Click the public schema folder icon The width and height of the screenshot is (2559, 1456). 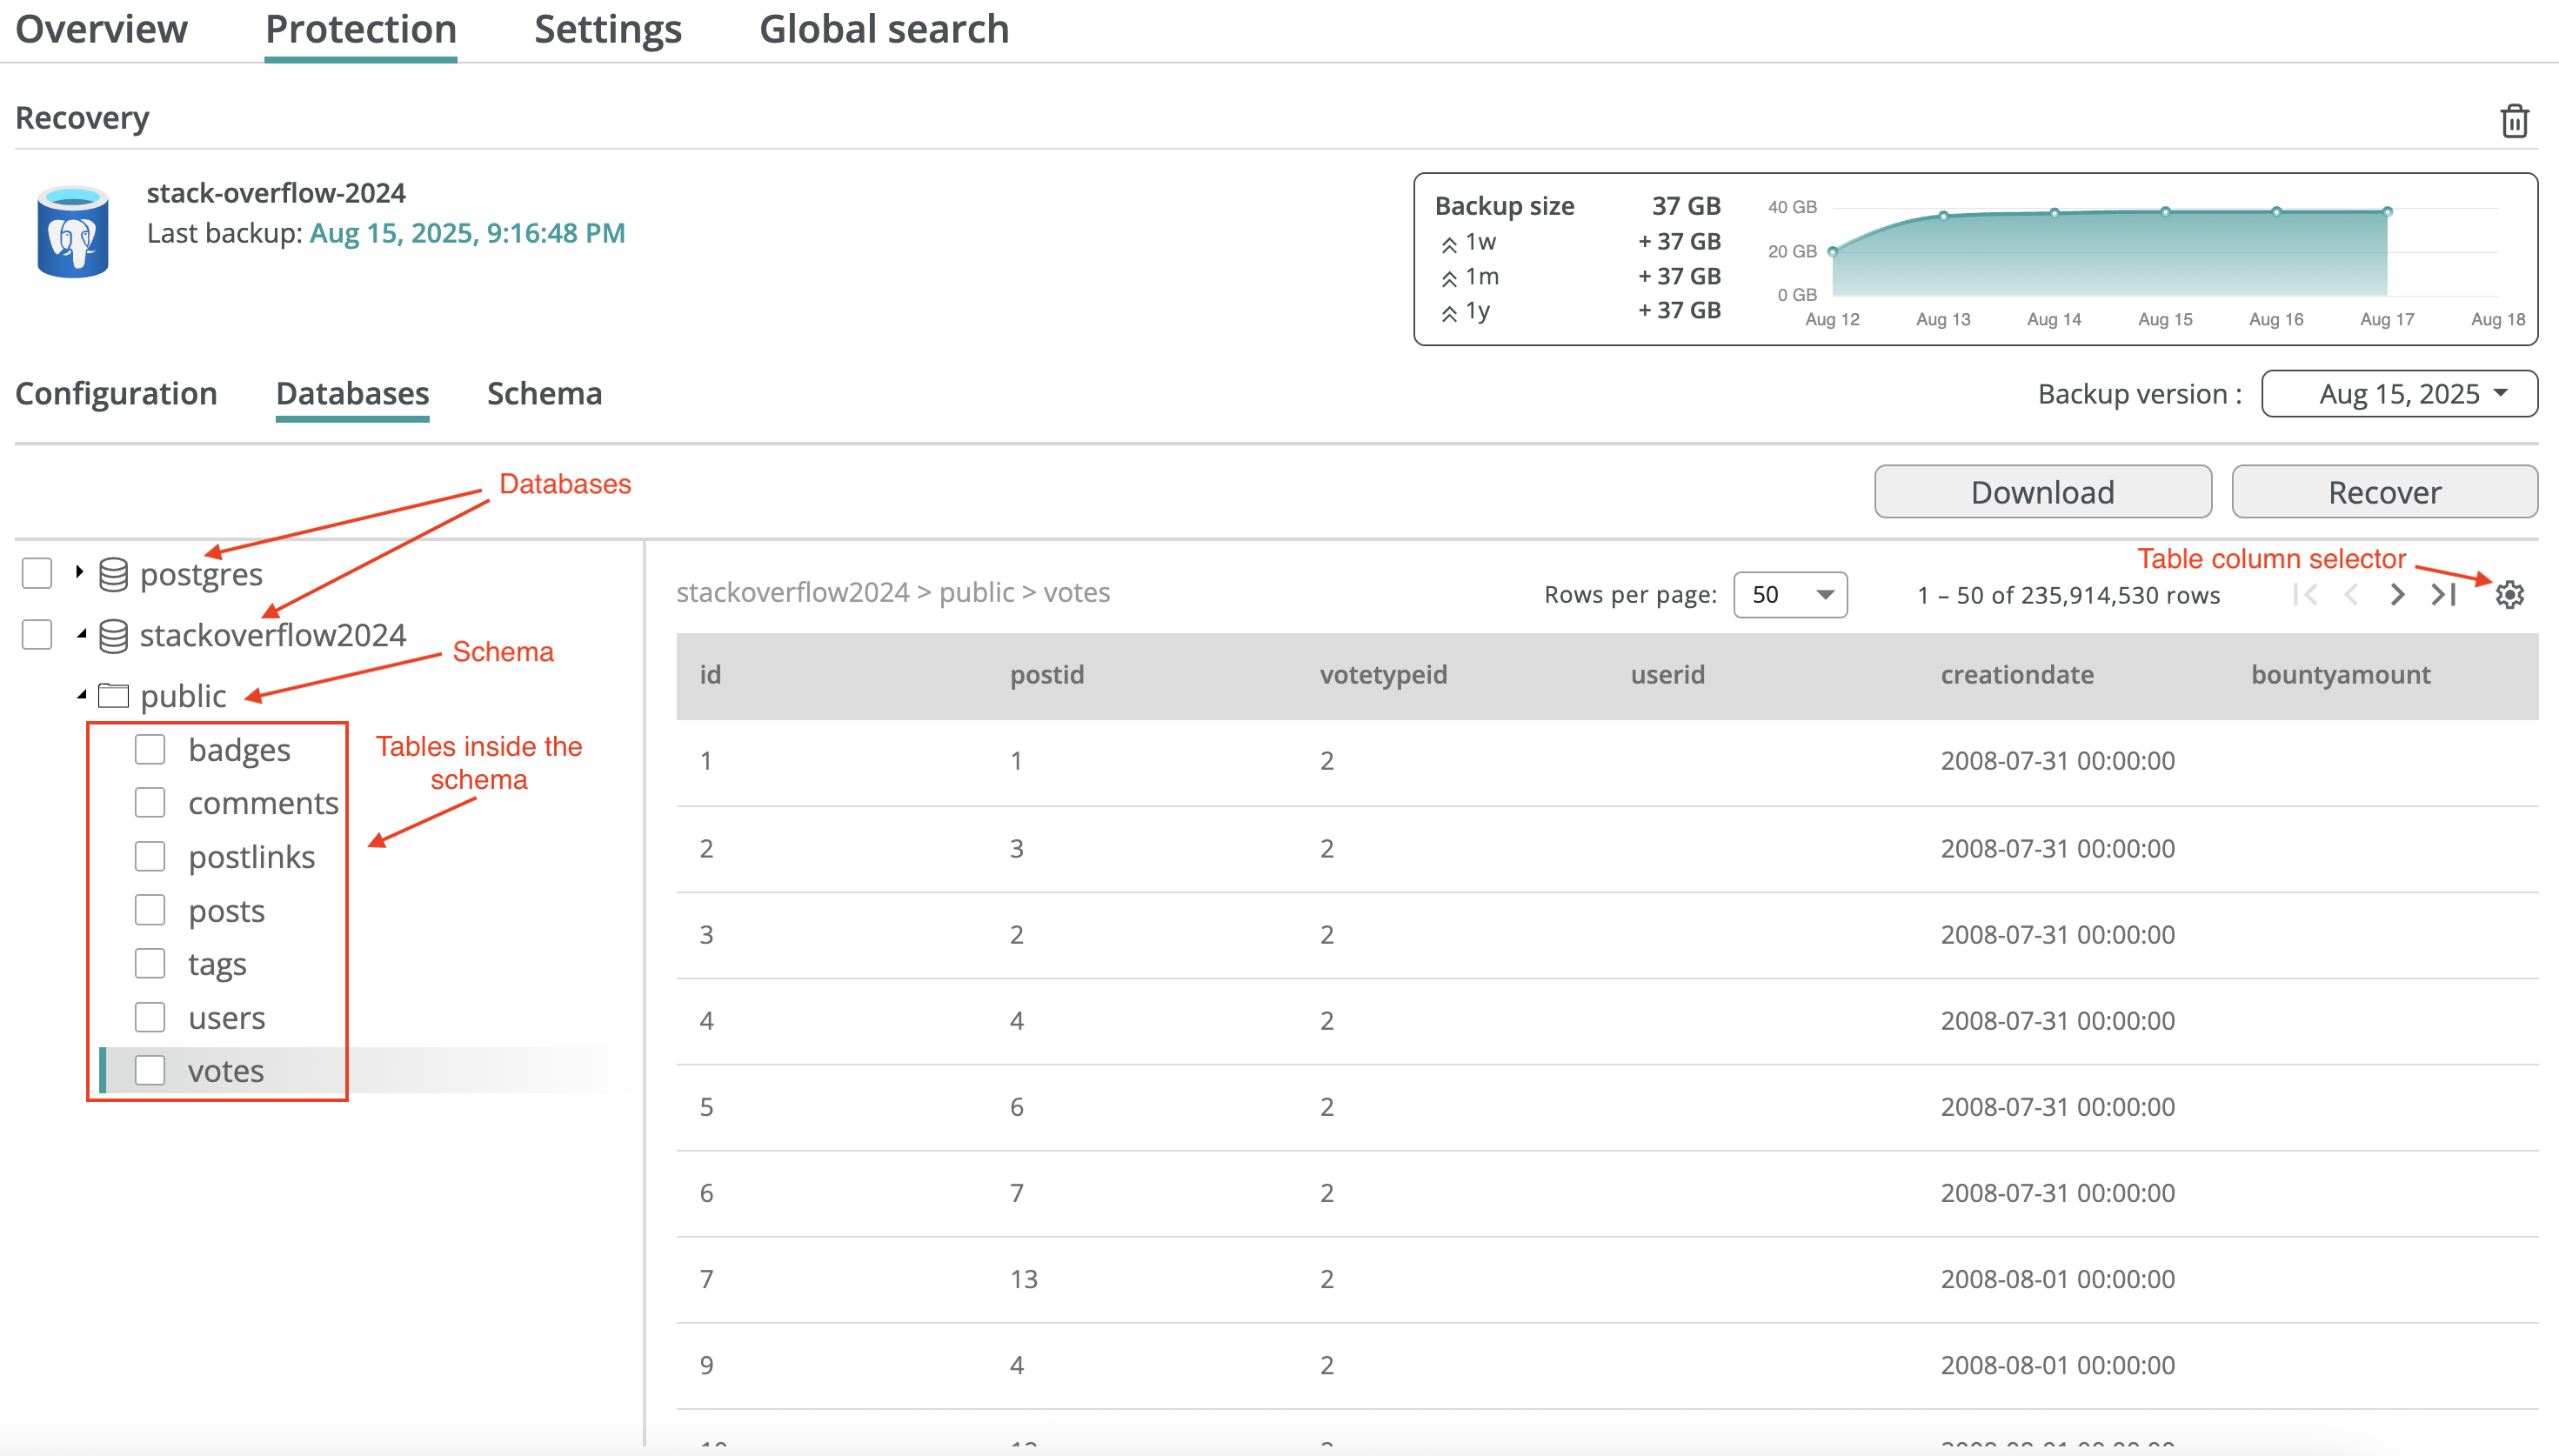click(113, 696)
